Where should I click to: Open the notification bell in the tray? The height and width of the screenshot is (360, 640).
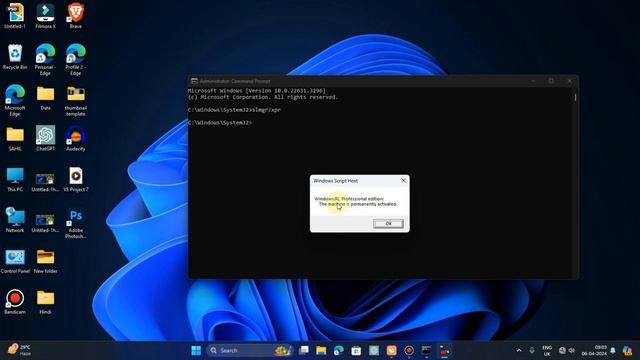613,350
